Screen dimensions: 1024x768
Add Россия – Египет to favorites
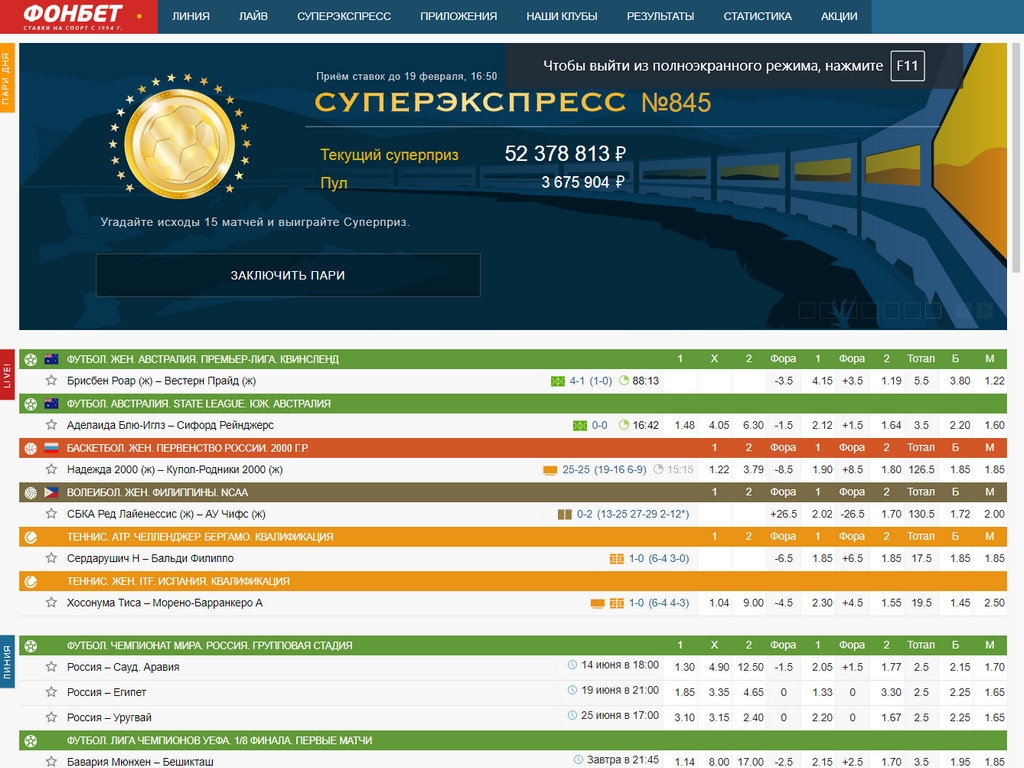point(51,692)
